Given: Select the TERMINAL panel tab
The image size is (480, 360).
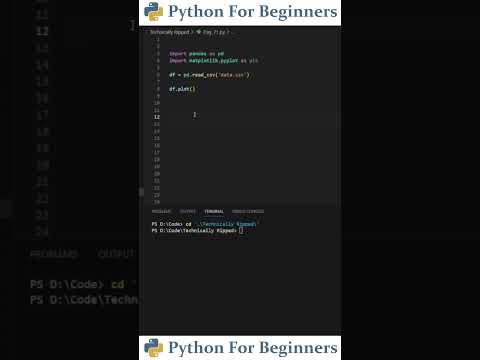Looking at the screenshot, I should 214,211.
